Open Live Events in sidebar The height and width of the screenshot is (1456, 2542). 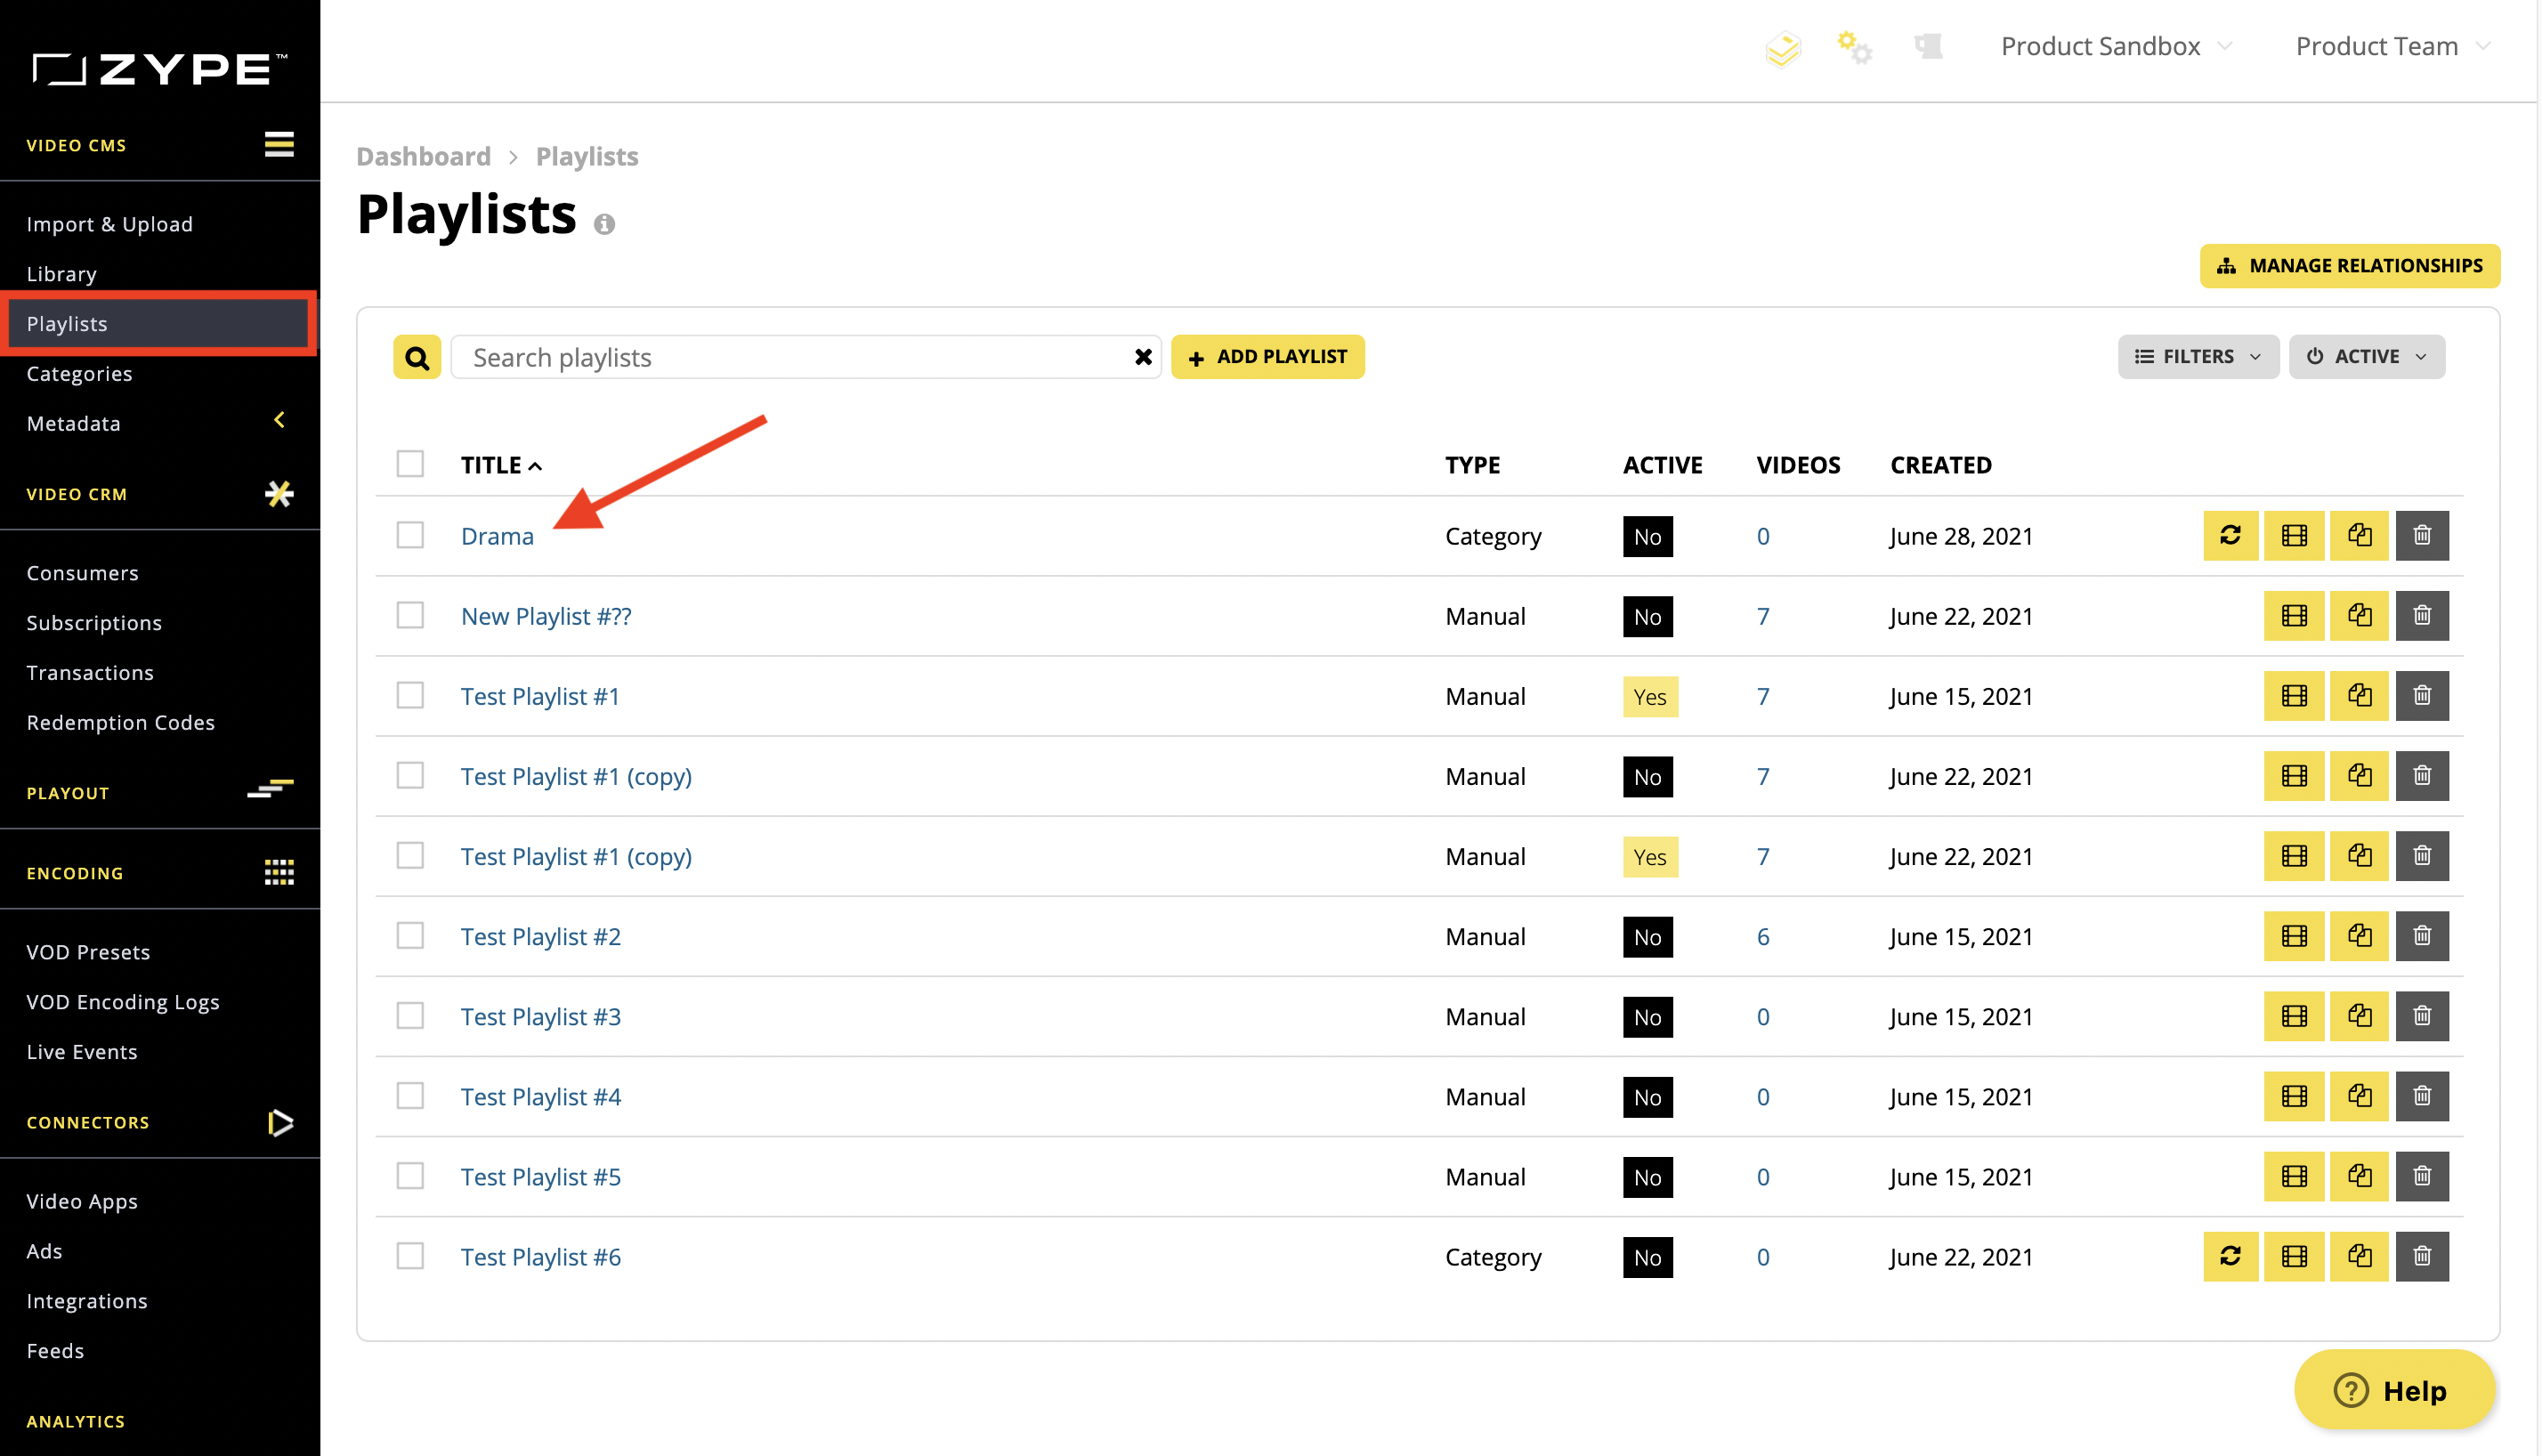click(x=82, y=1052)
